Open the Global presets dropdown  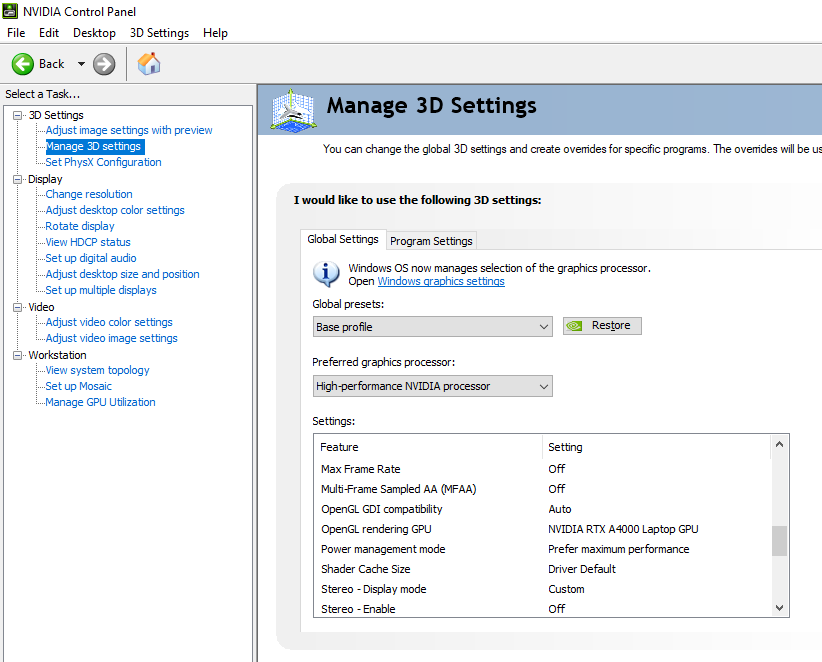coord(544,326)
